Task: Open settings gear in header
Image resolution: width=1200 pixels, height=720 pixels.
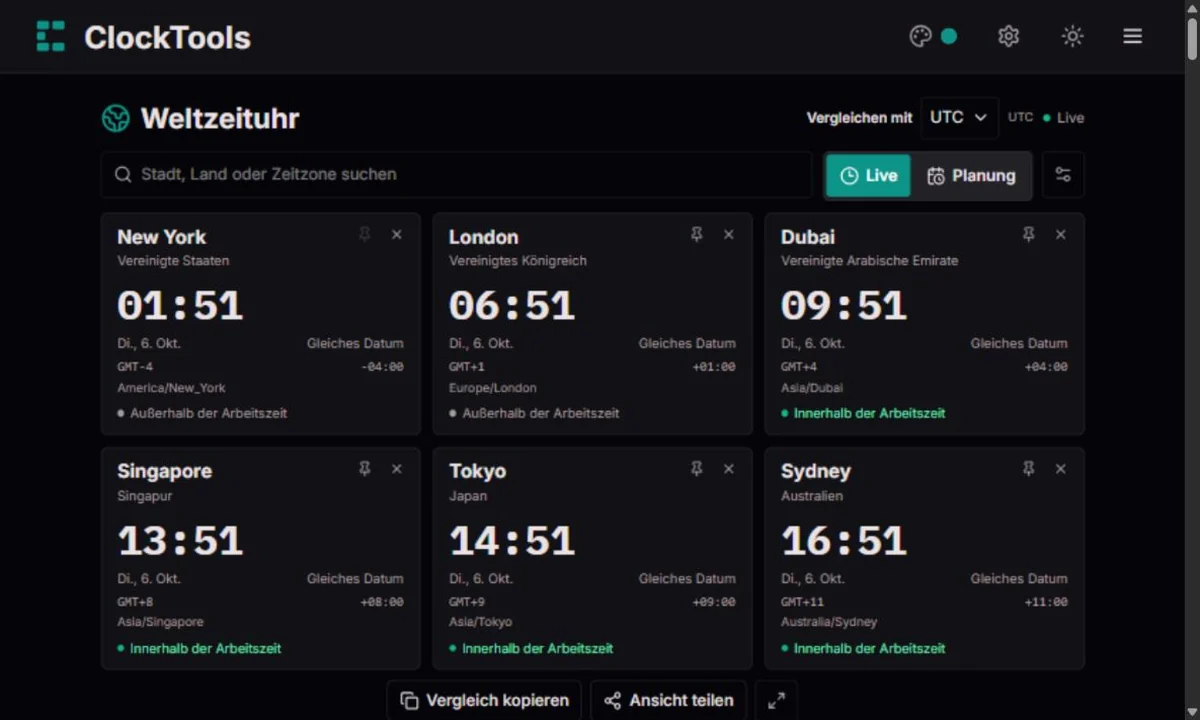Action: [x=1008, y=36]
